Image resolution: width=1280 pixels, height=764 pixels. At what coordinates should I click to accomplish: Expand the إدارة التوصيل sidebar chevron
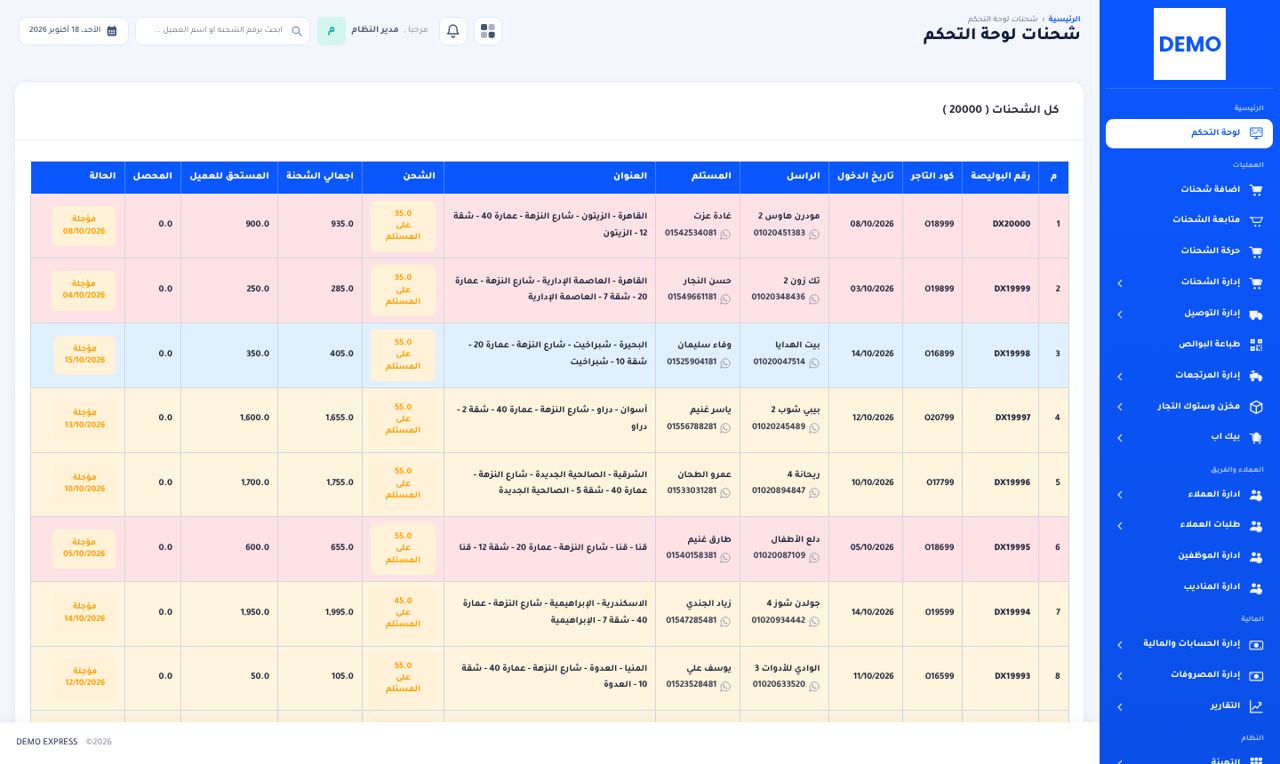pos(1120,314)
